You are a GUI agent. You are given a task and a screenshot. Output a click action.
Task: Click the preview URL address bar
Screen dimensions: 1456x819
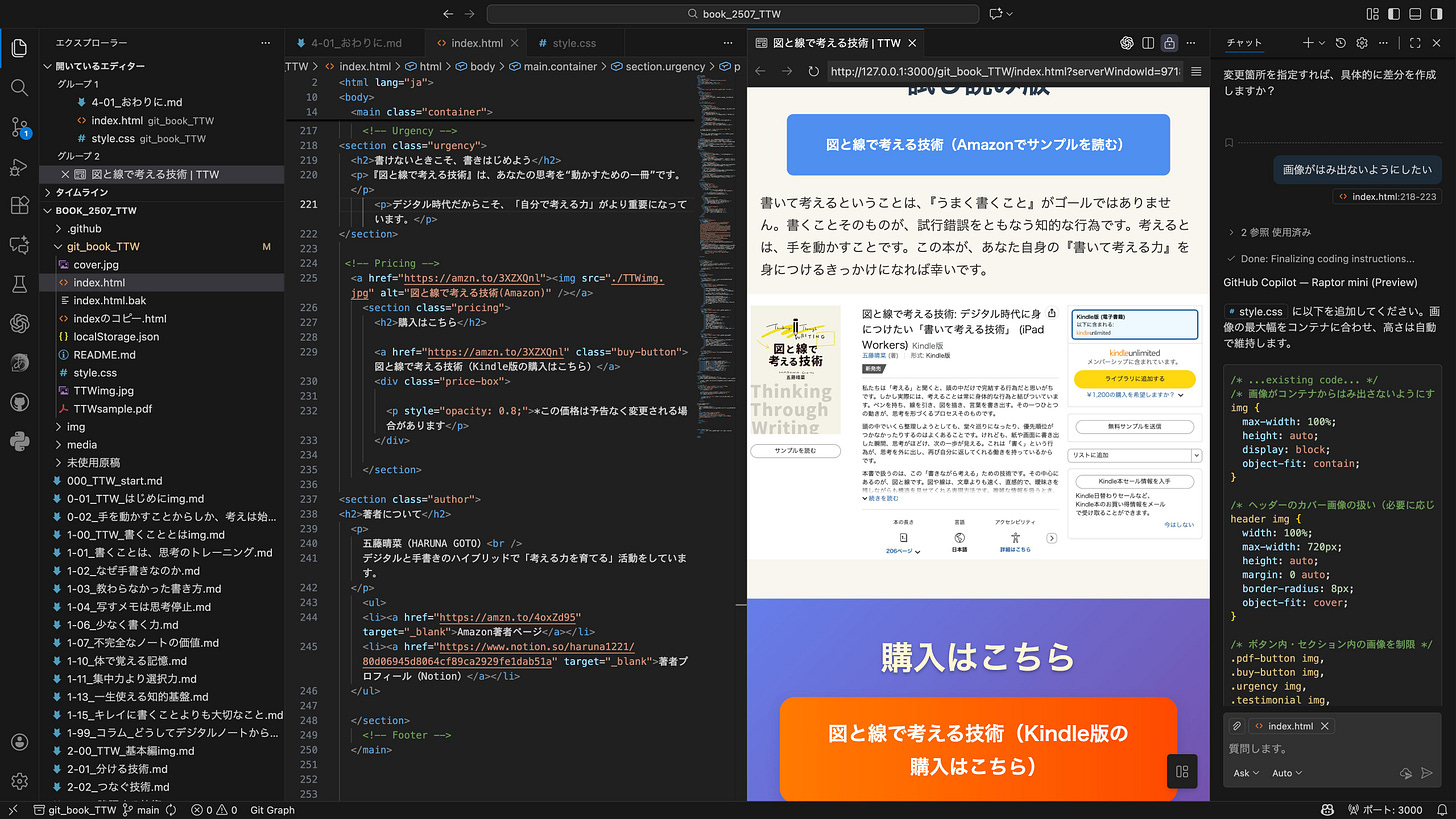pos(1004,72)
